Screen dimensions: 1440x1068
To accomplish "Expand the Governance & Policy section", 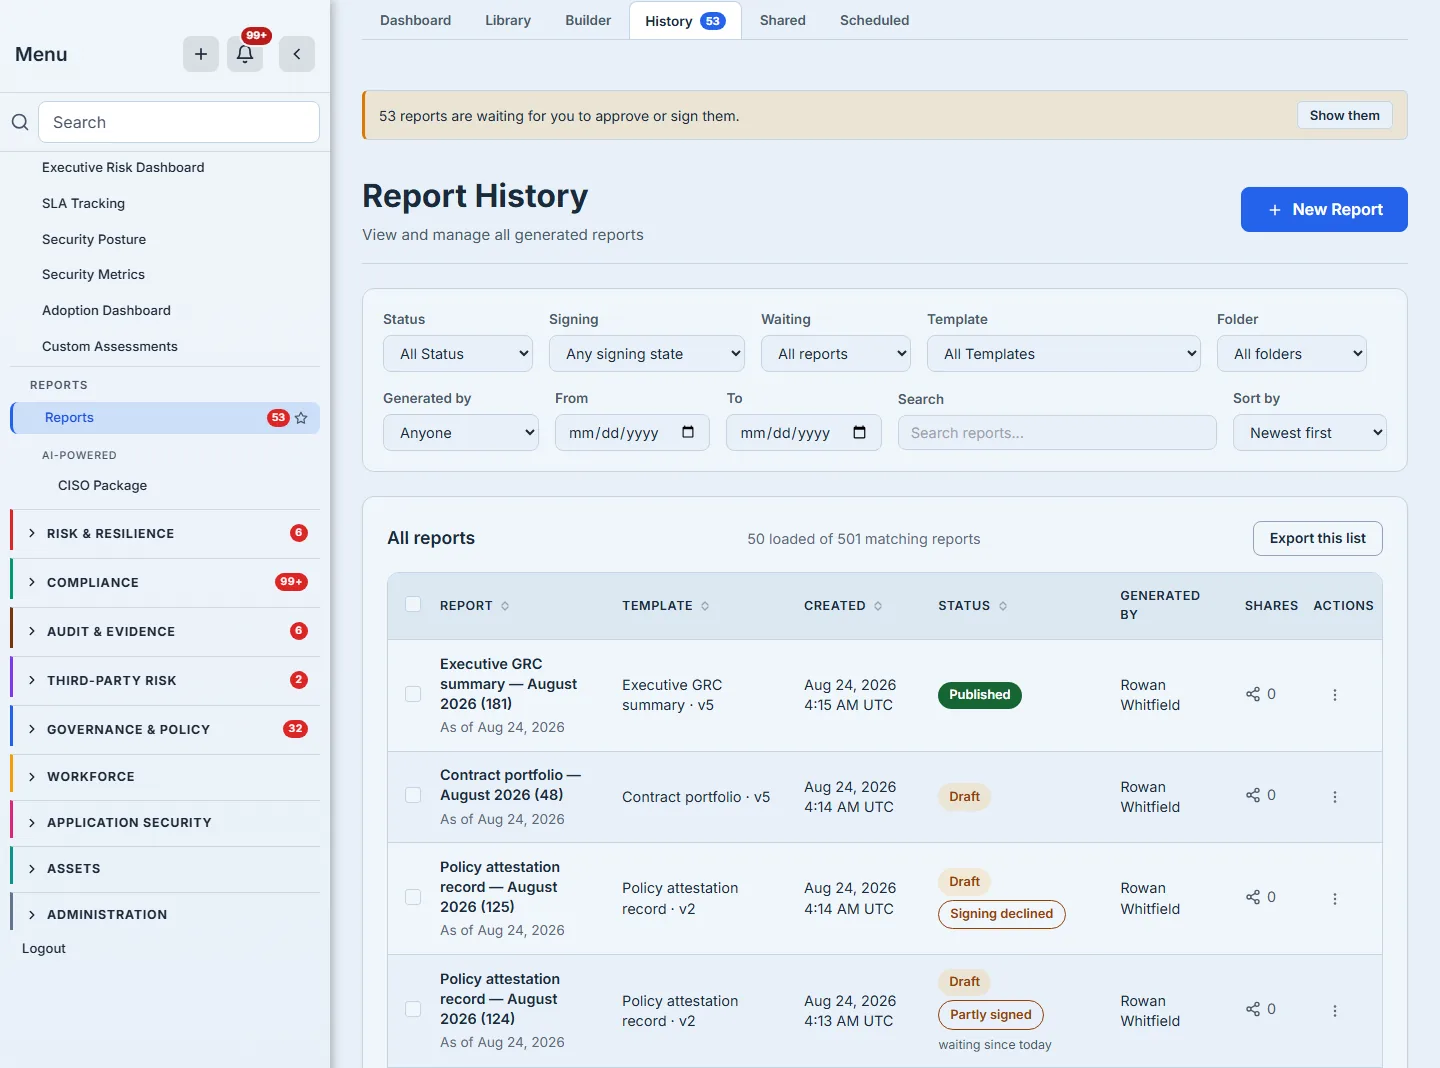I will point(165,730).
